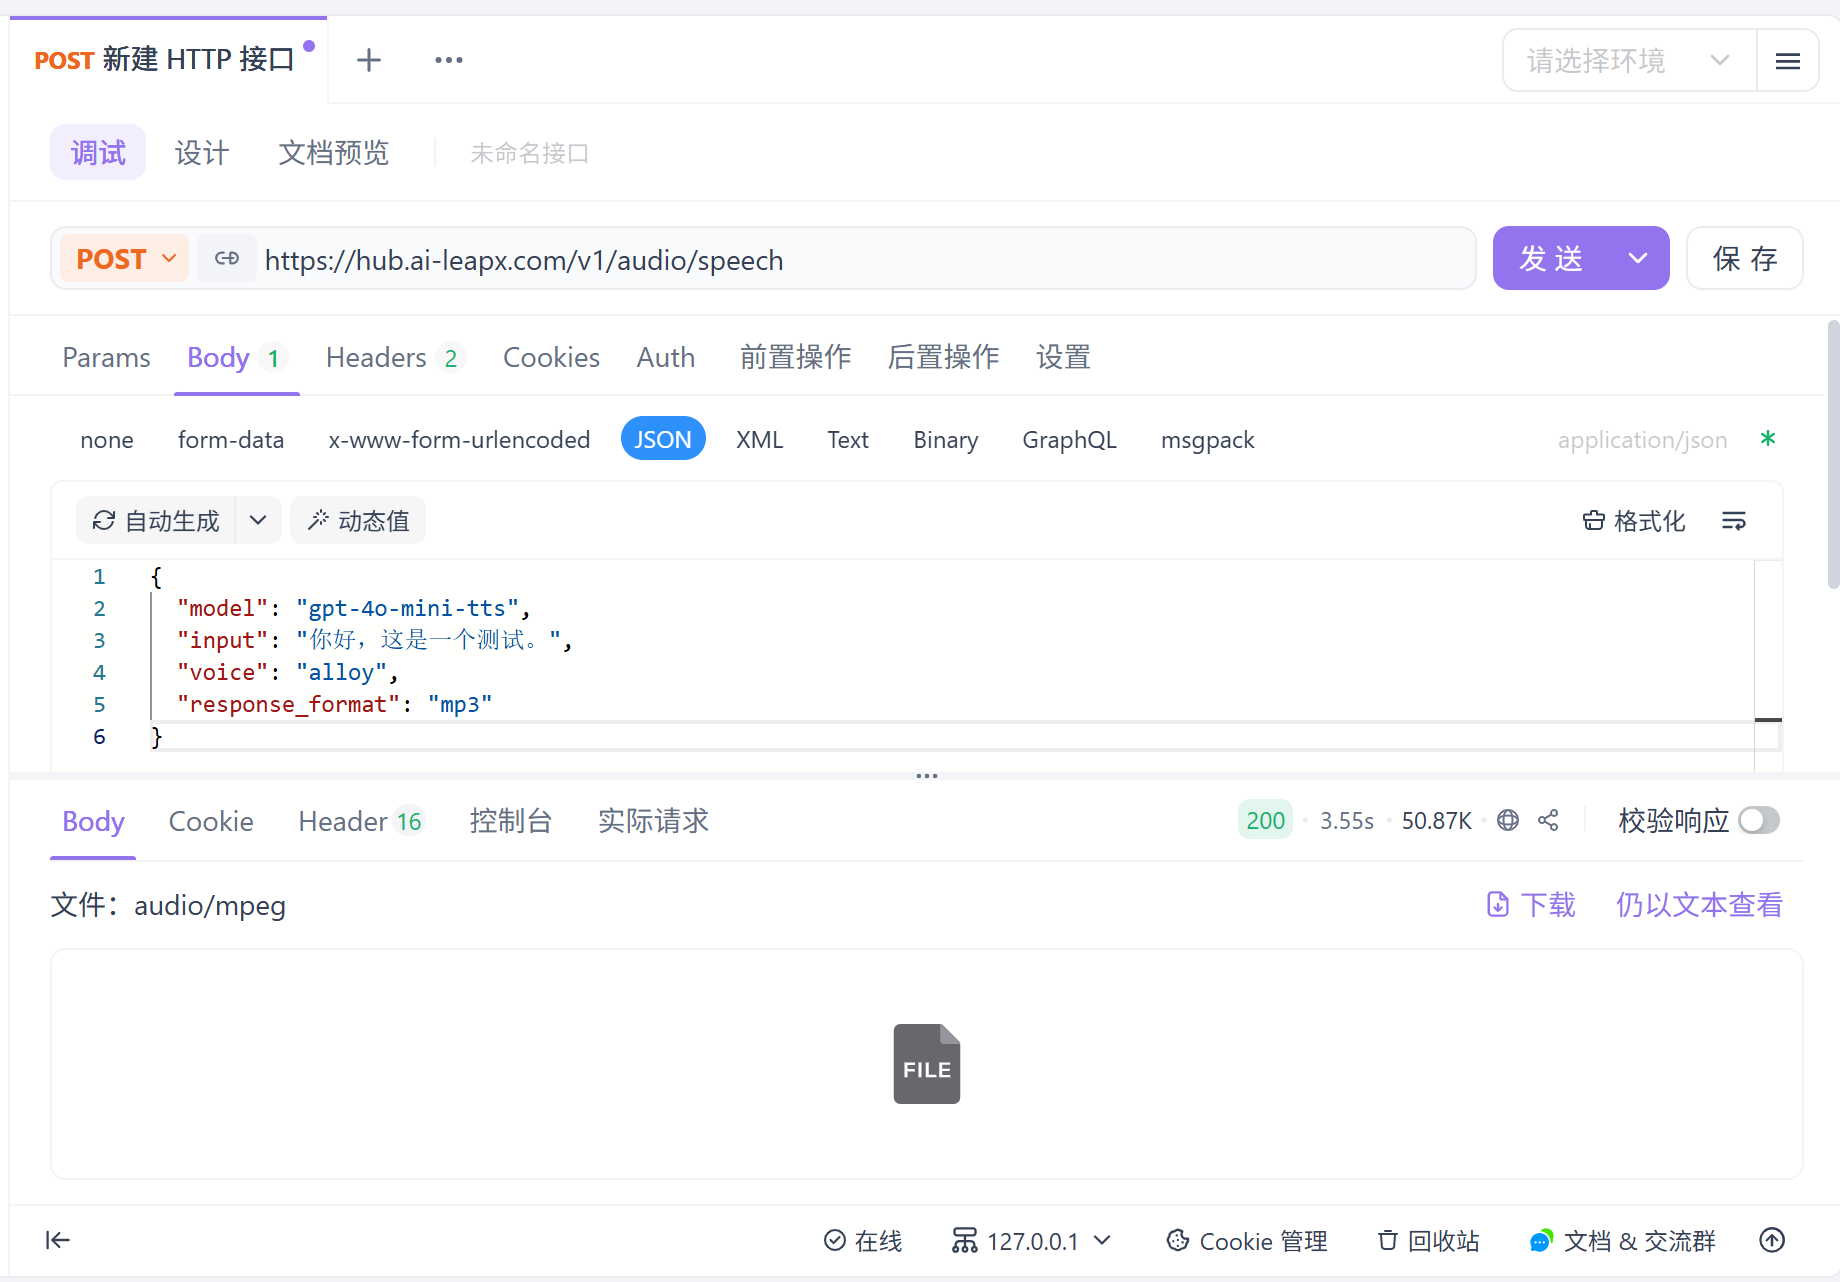Image resolution: width=1840 pixels, height=1282 pixels.
Task: Click the word wrap icon in editor
Action: coord(1734,521)
